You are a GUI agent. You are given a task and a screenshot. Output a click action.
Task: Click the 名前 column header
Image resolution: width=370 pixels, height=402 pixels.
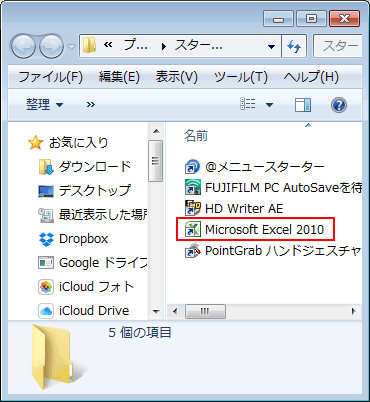tap(196, 136)
